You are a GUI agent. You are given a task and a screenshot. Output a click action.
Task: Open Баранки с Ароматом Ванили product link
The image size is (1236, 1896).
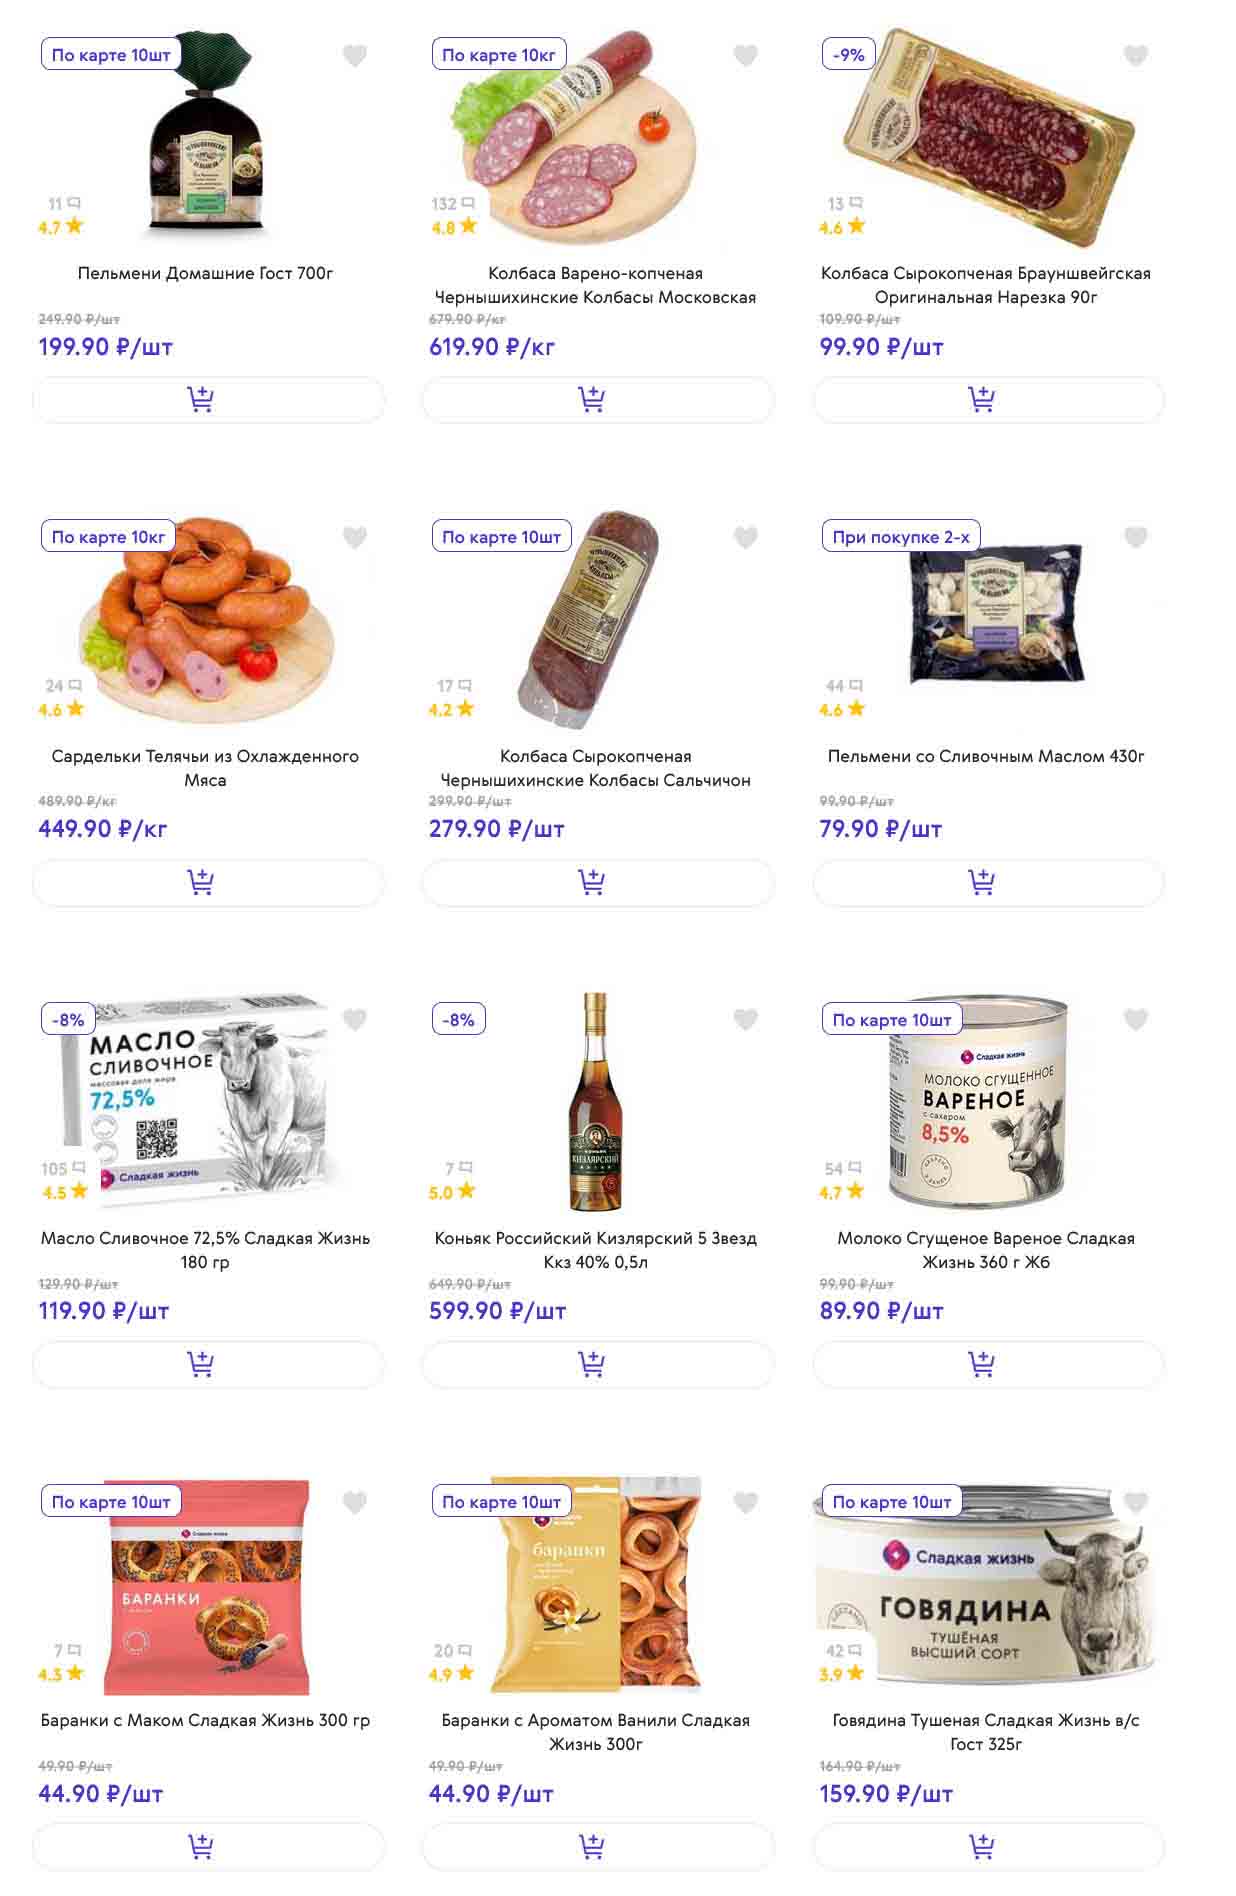(x=595, y=1732)
